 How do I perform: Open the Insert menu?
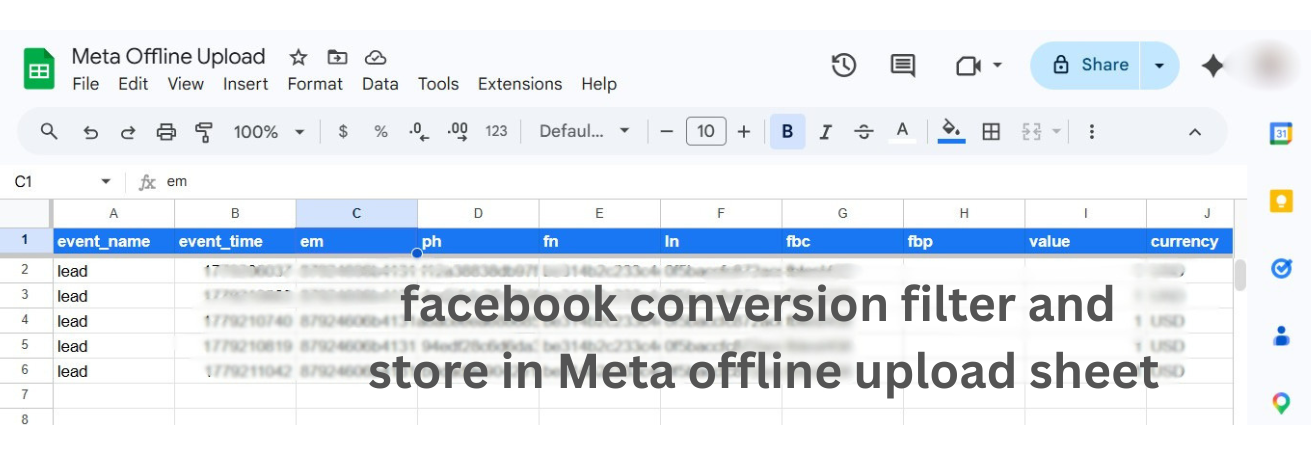(x=246, y=84)
